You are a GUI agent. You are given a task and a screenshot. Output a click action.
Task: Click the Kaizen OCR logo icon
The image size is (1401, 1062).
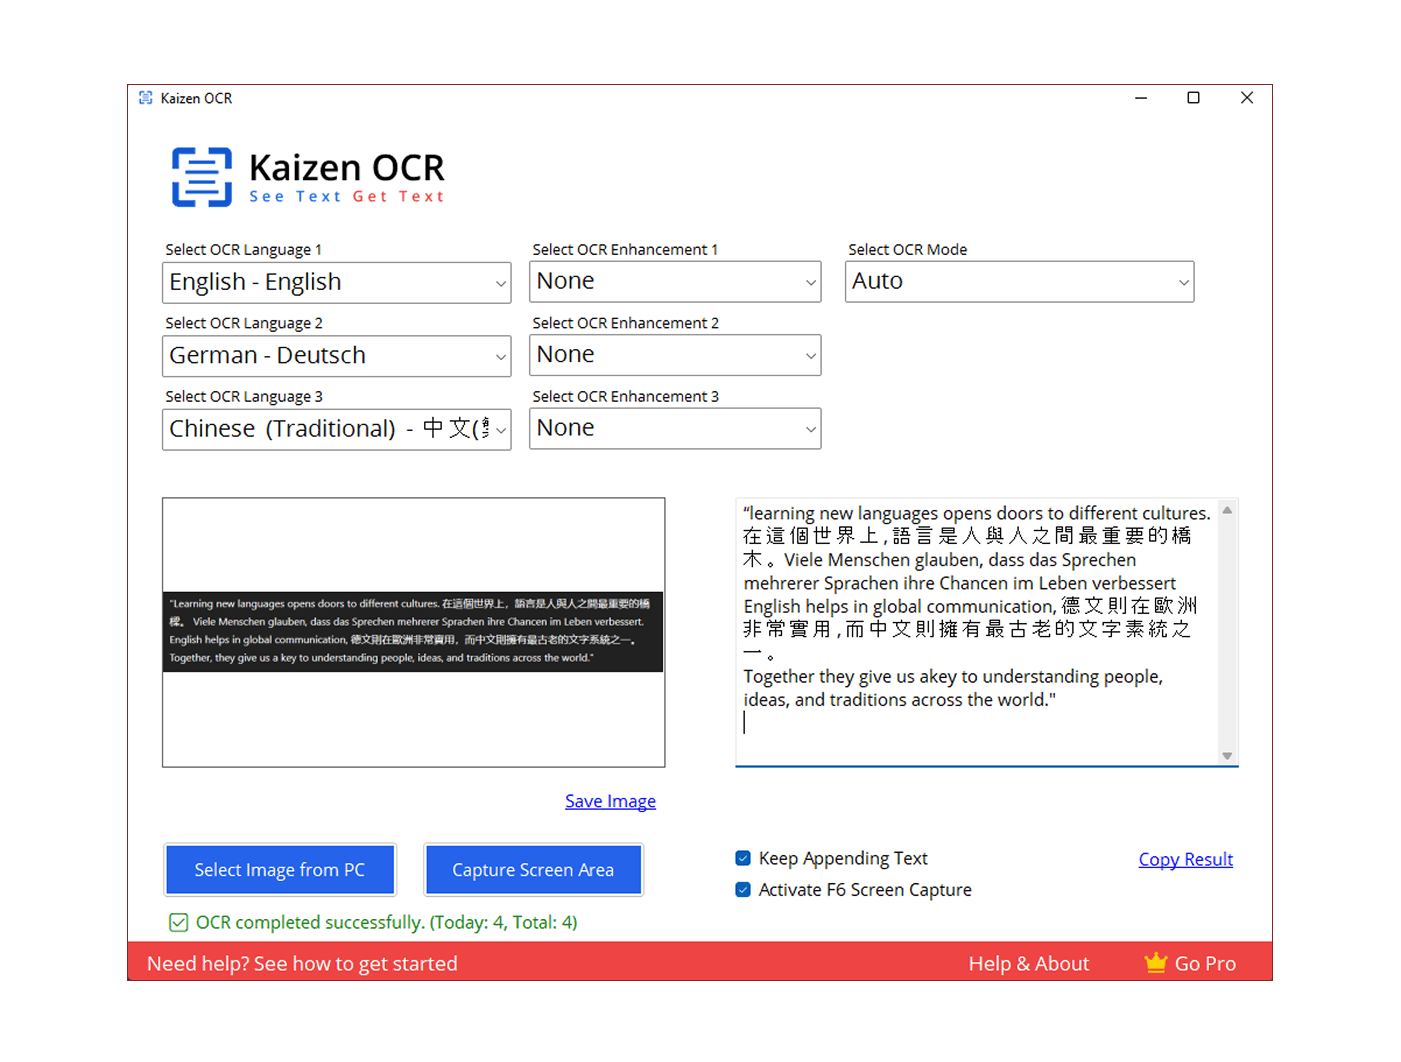coord(202,177)
